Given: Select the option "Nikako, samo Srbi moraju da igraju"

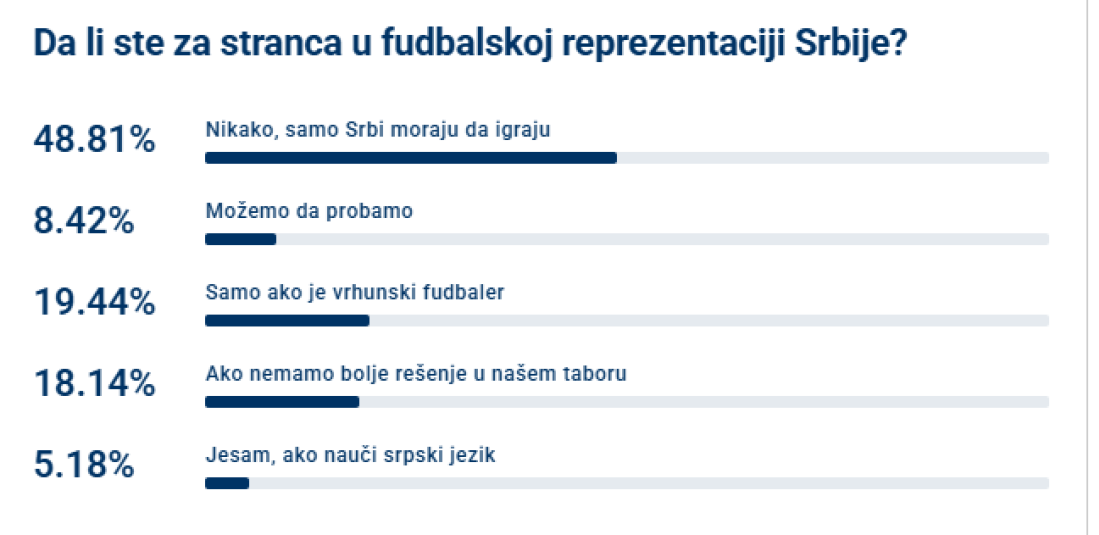Looking at the screenshot, I should [378, 129].
